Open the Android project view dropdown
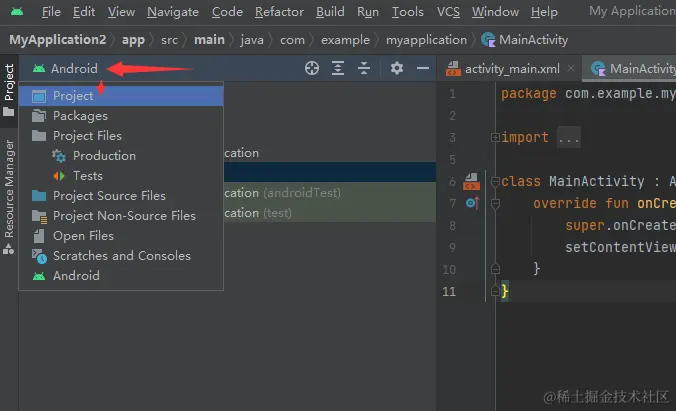 66,68
